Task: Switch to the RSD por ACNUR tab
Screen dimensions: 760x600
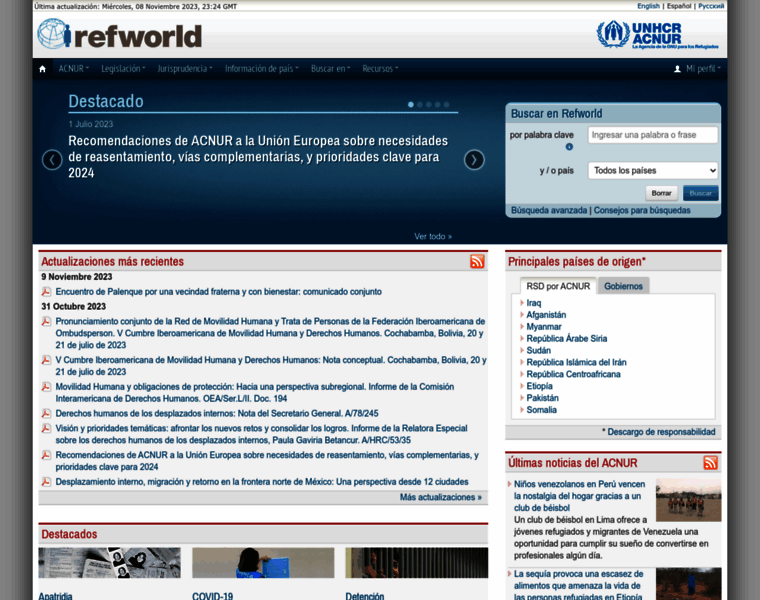Action: 558,286
